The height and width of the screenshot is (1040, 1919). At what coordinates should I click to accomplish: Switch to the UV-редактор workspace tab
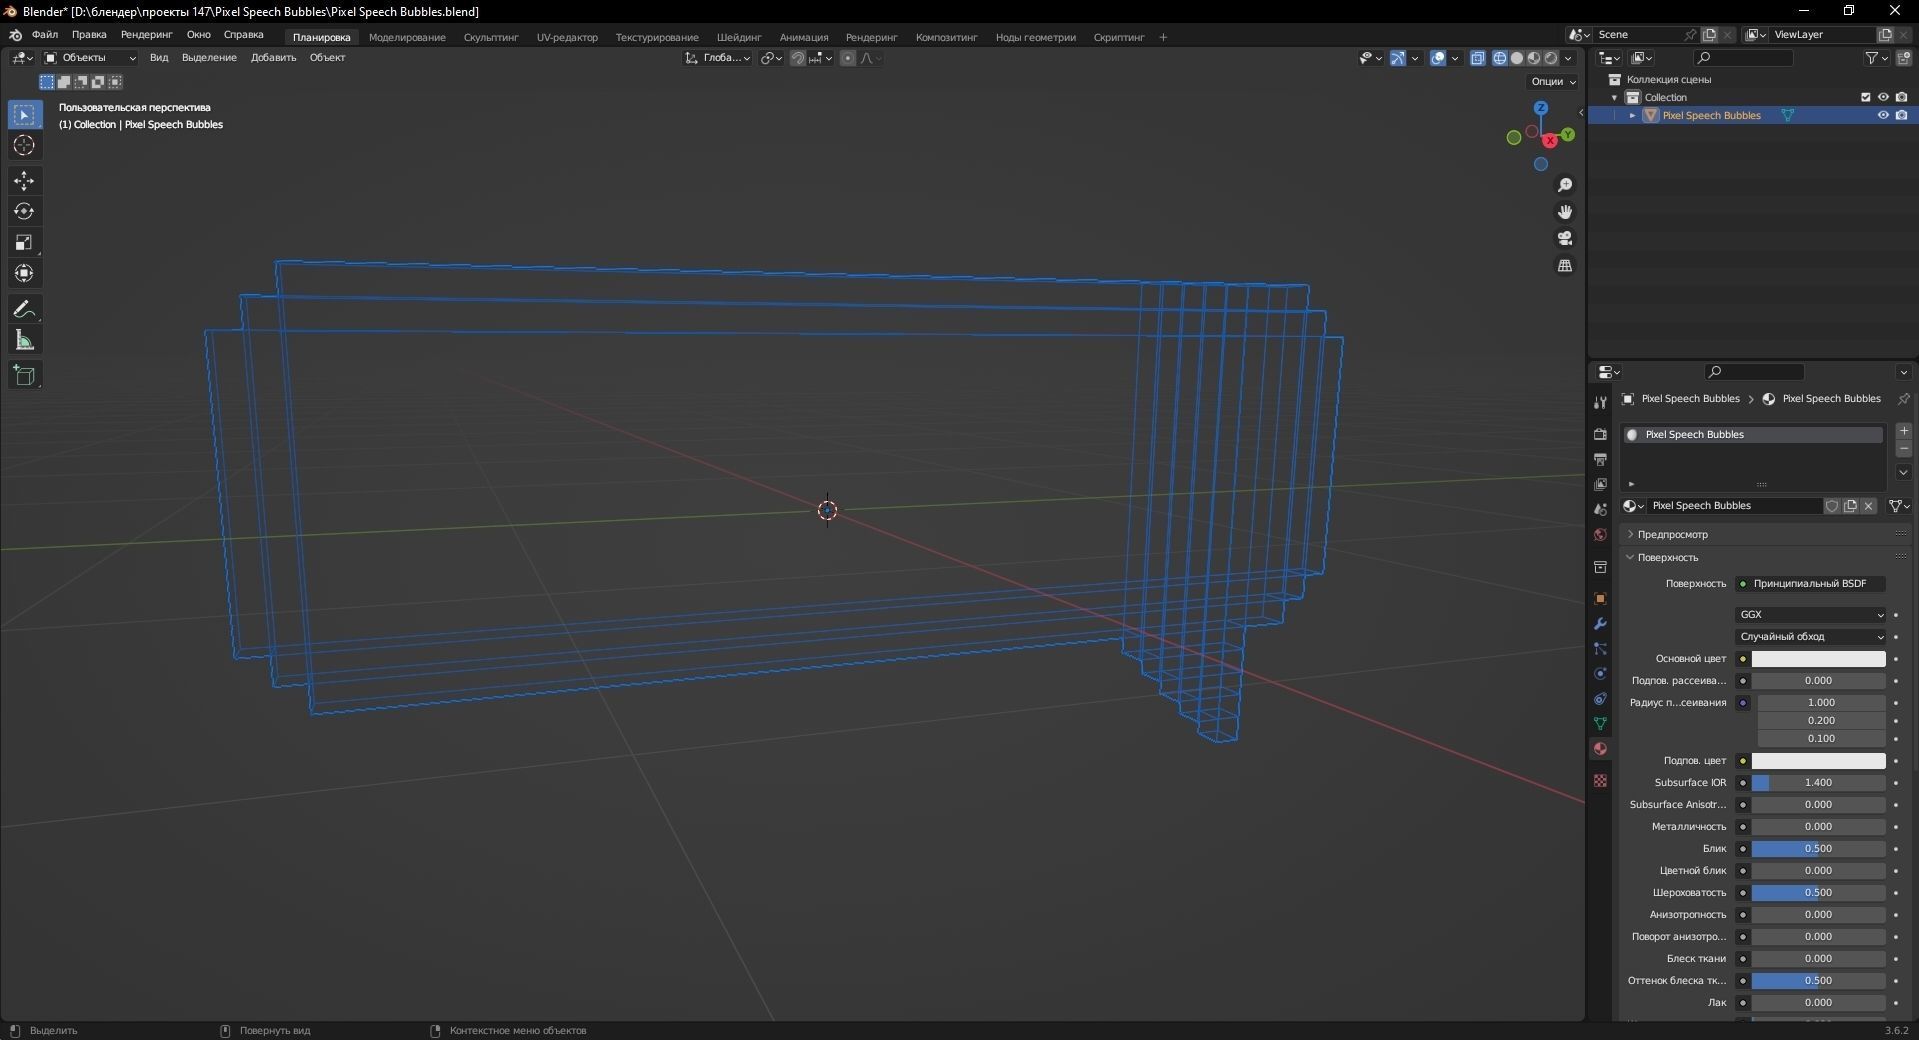tap(567, 37)
